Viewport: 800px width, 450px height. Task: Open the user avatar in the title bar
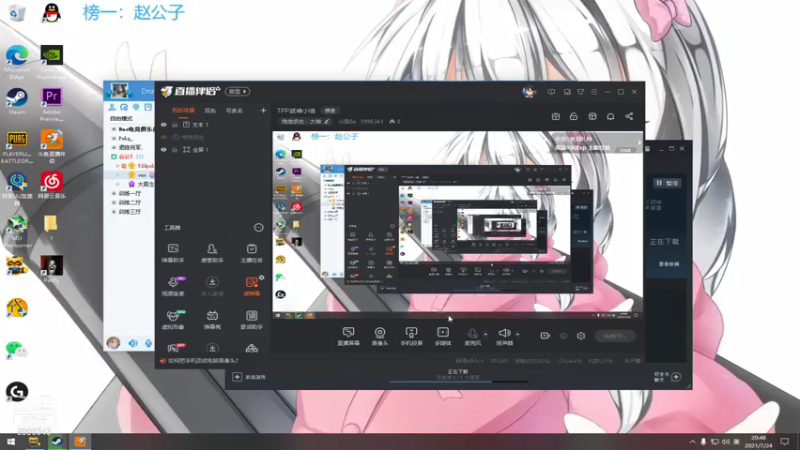coord(529,92)
